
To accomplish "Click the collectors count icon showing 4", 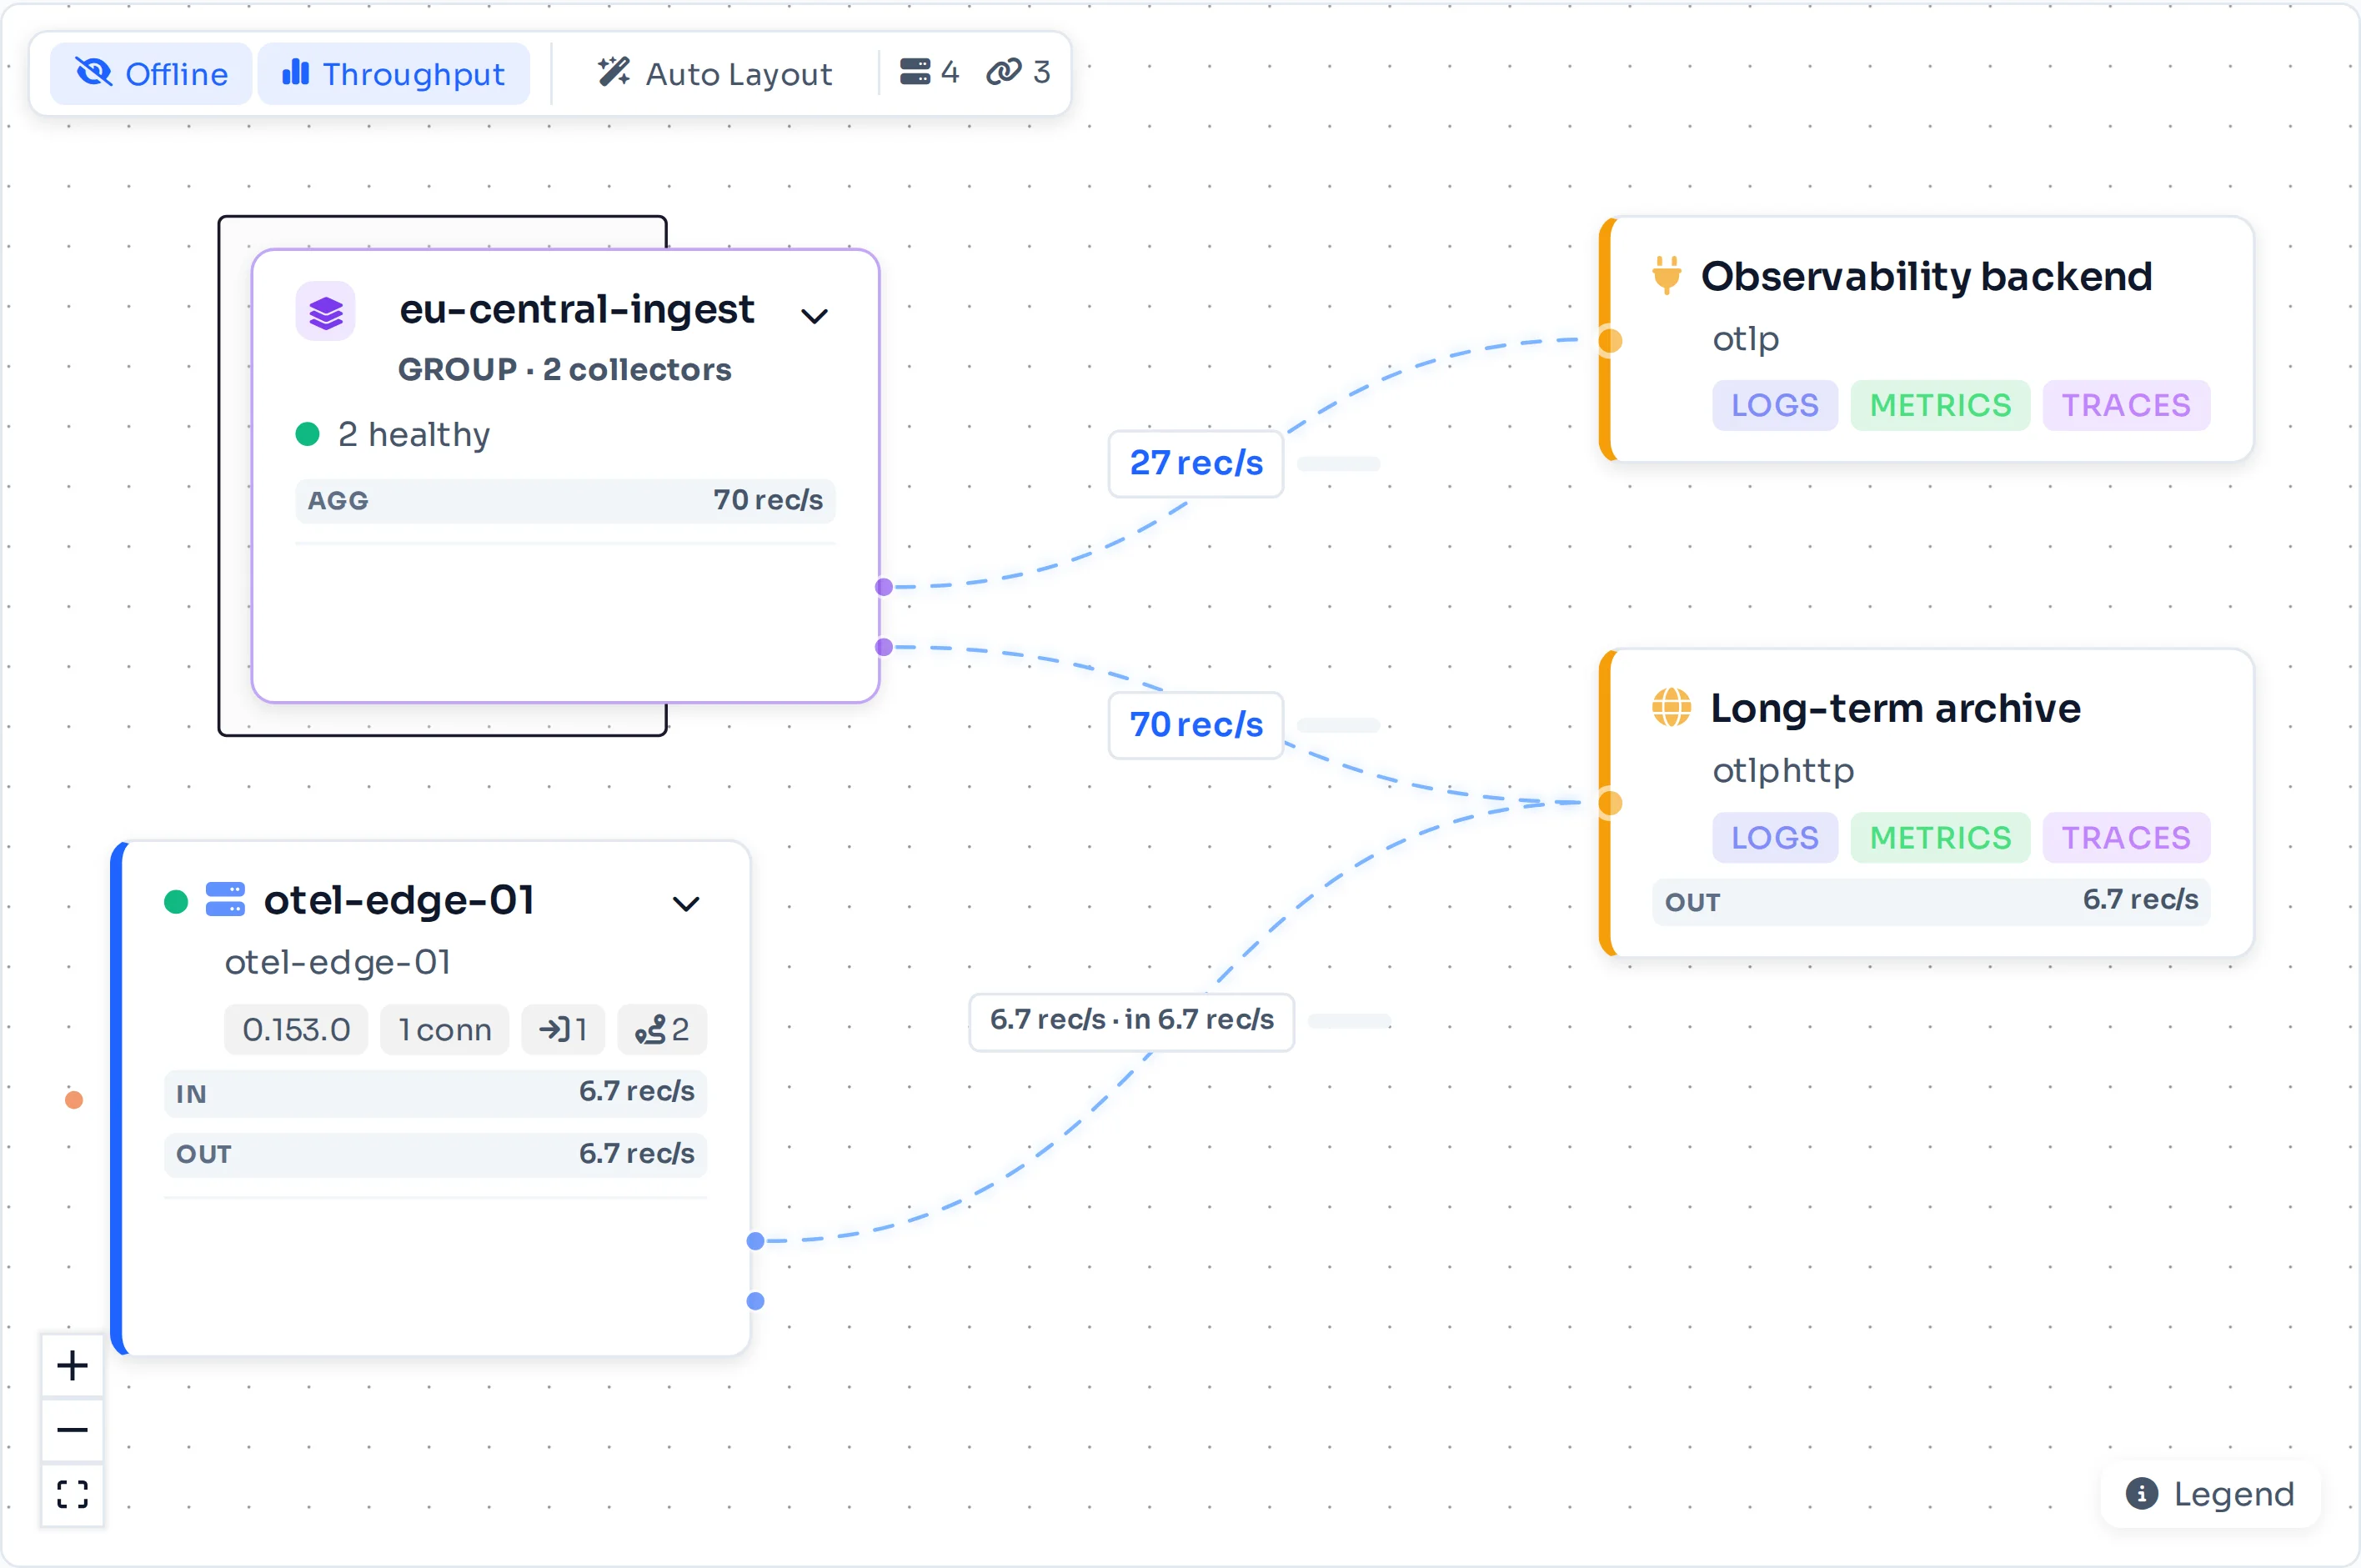I will coord(915,72).
